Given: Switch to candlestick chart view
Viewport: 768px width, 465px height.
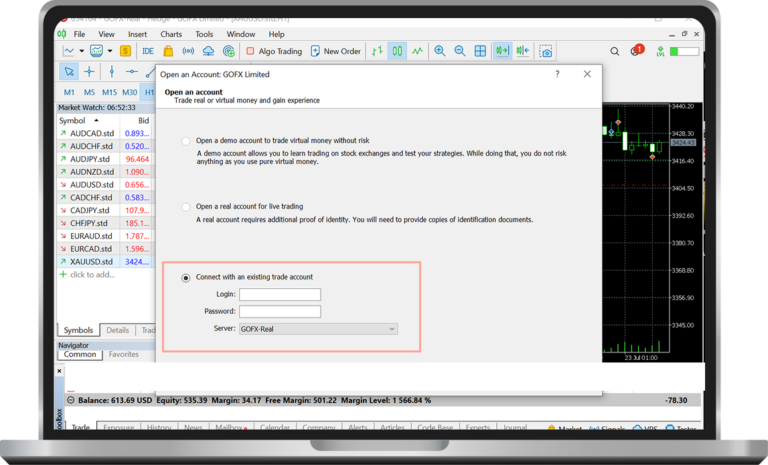Looking at the screenshot, I should (x=397, y=51).
